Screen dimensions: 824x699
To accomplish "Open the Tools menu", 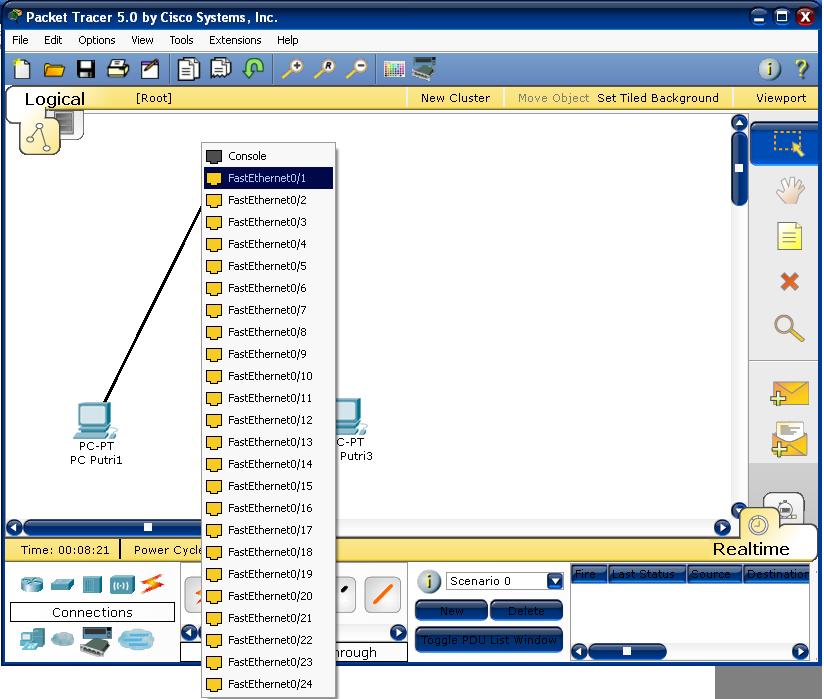I will coord(181,40).
